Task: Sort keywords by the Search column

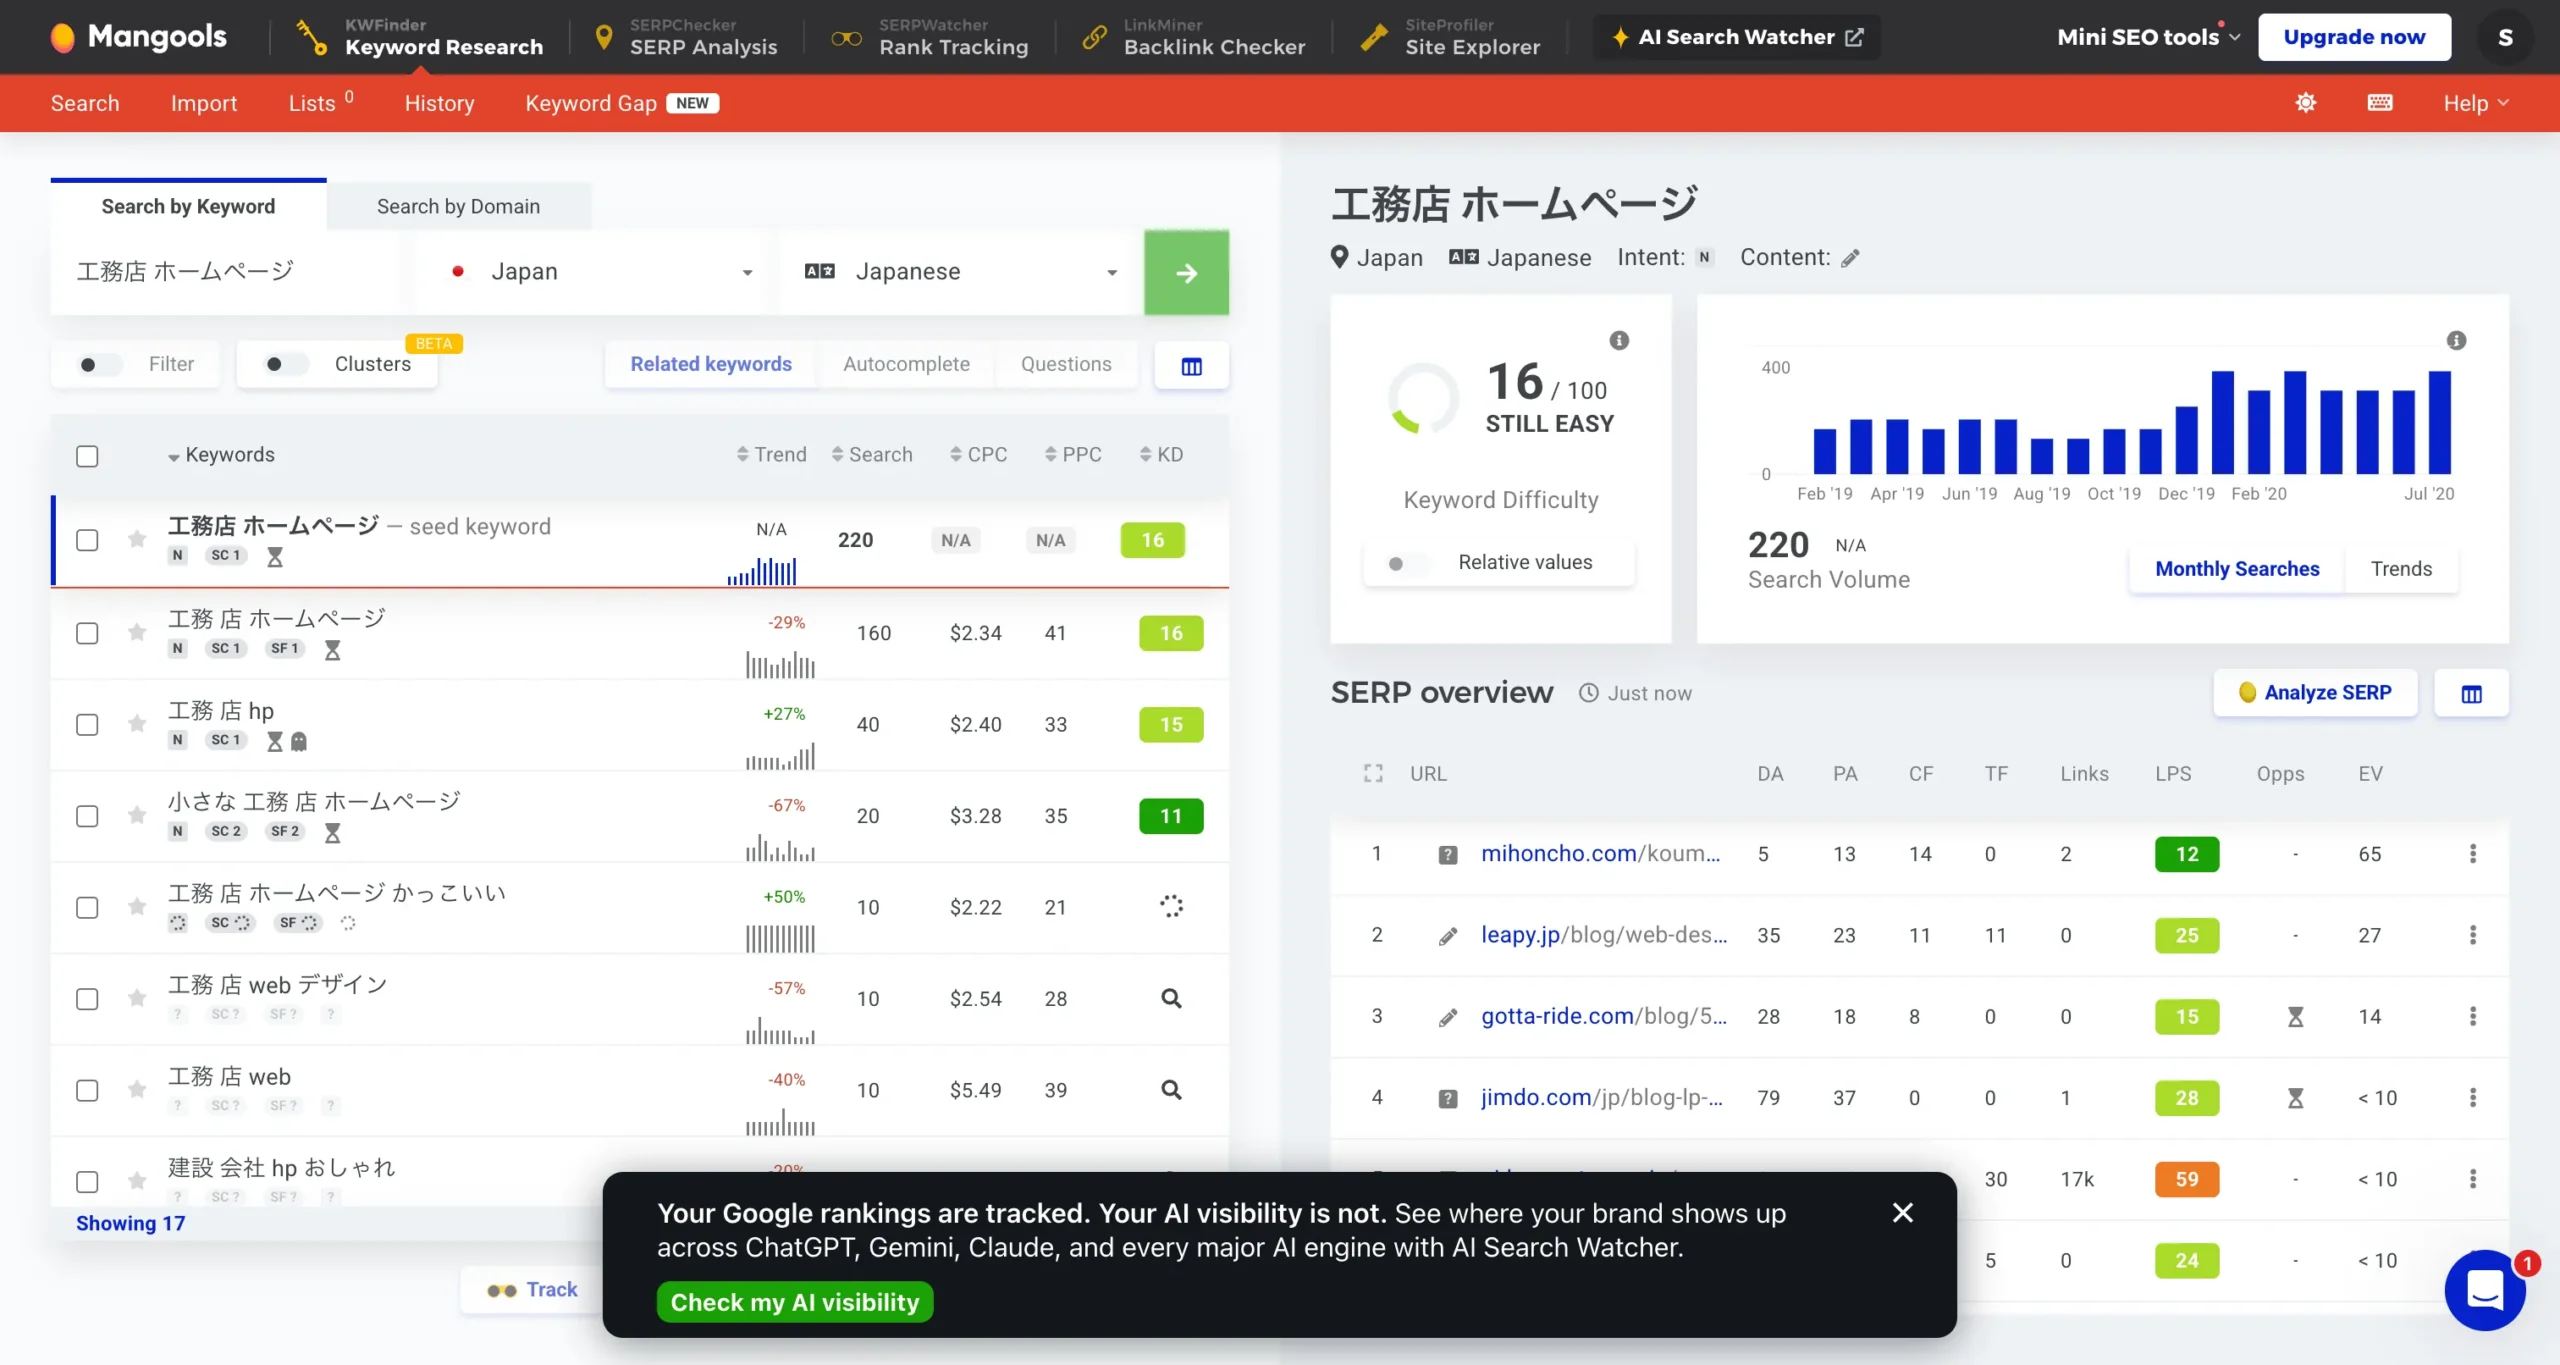Action: (x=872, y=455)
